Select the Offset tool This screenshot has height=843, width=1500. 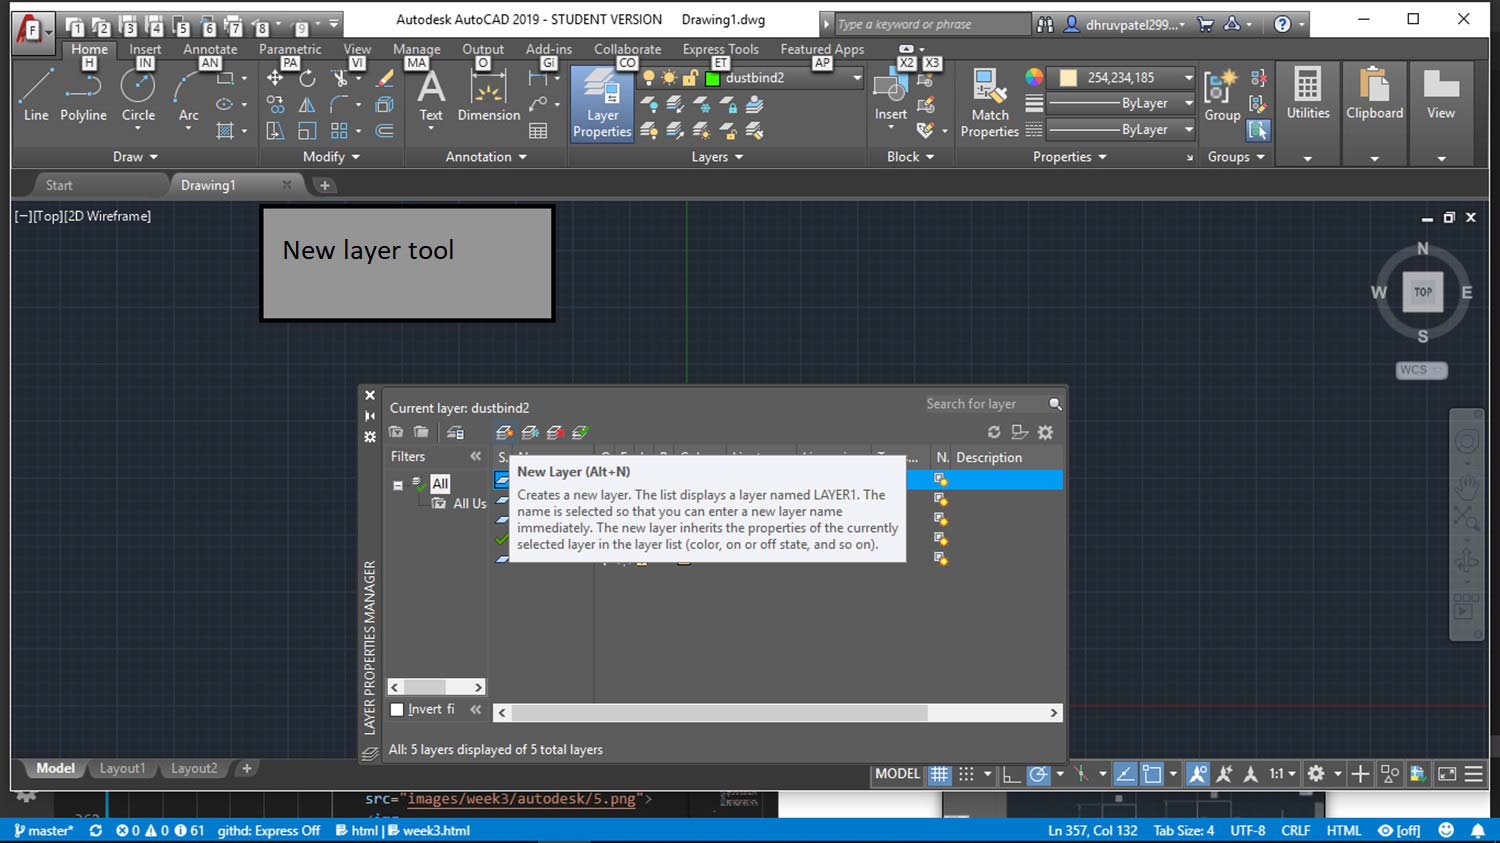click(x=384, y=131)
